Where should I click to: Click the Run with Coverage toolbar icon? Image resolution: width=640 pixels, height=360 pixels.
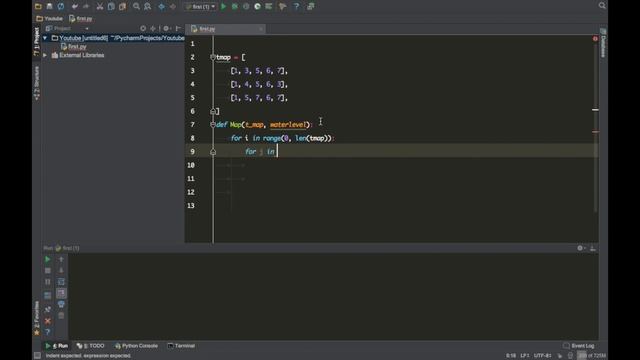[x=246, y=7]
